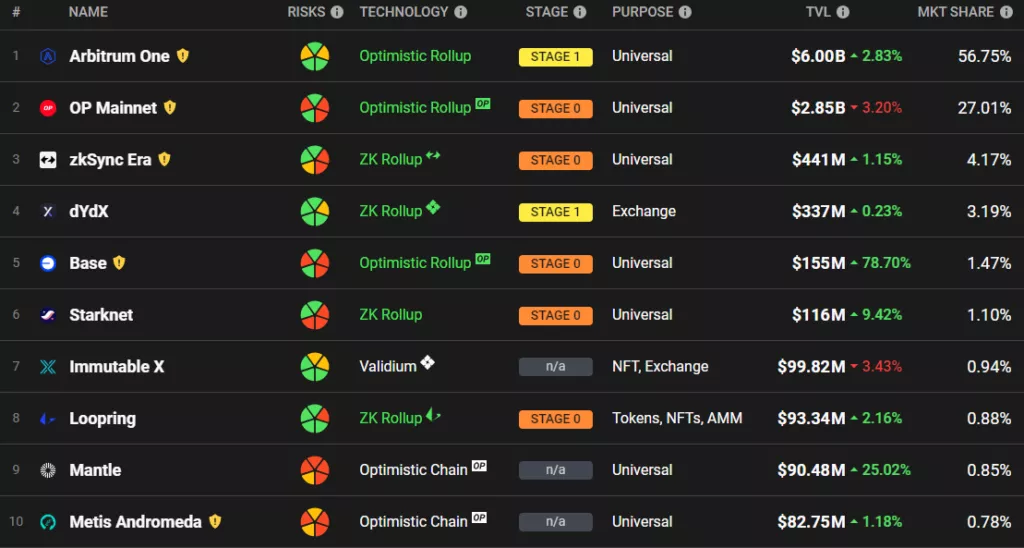Click the info icon next to RISKS
1024x548 pixels.
coord(336,12)
